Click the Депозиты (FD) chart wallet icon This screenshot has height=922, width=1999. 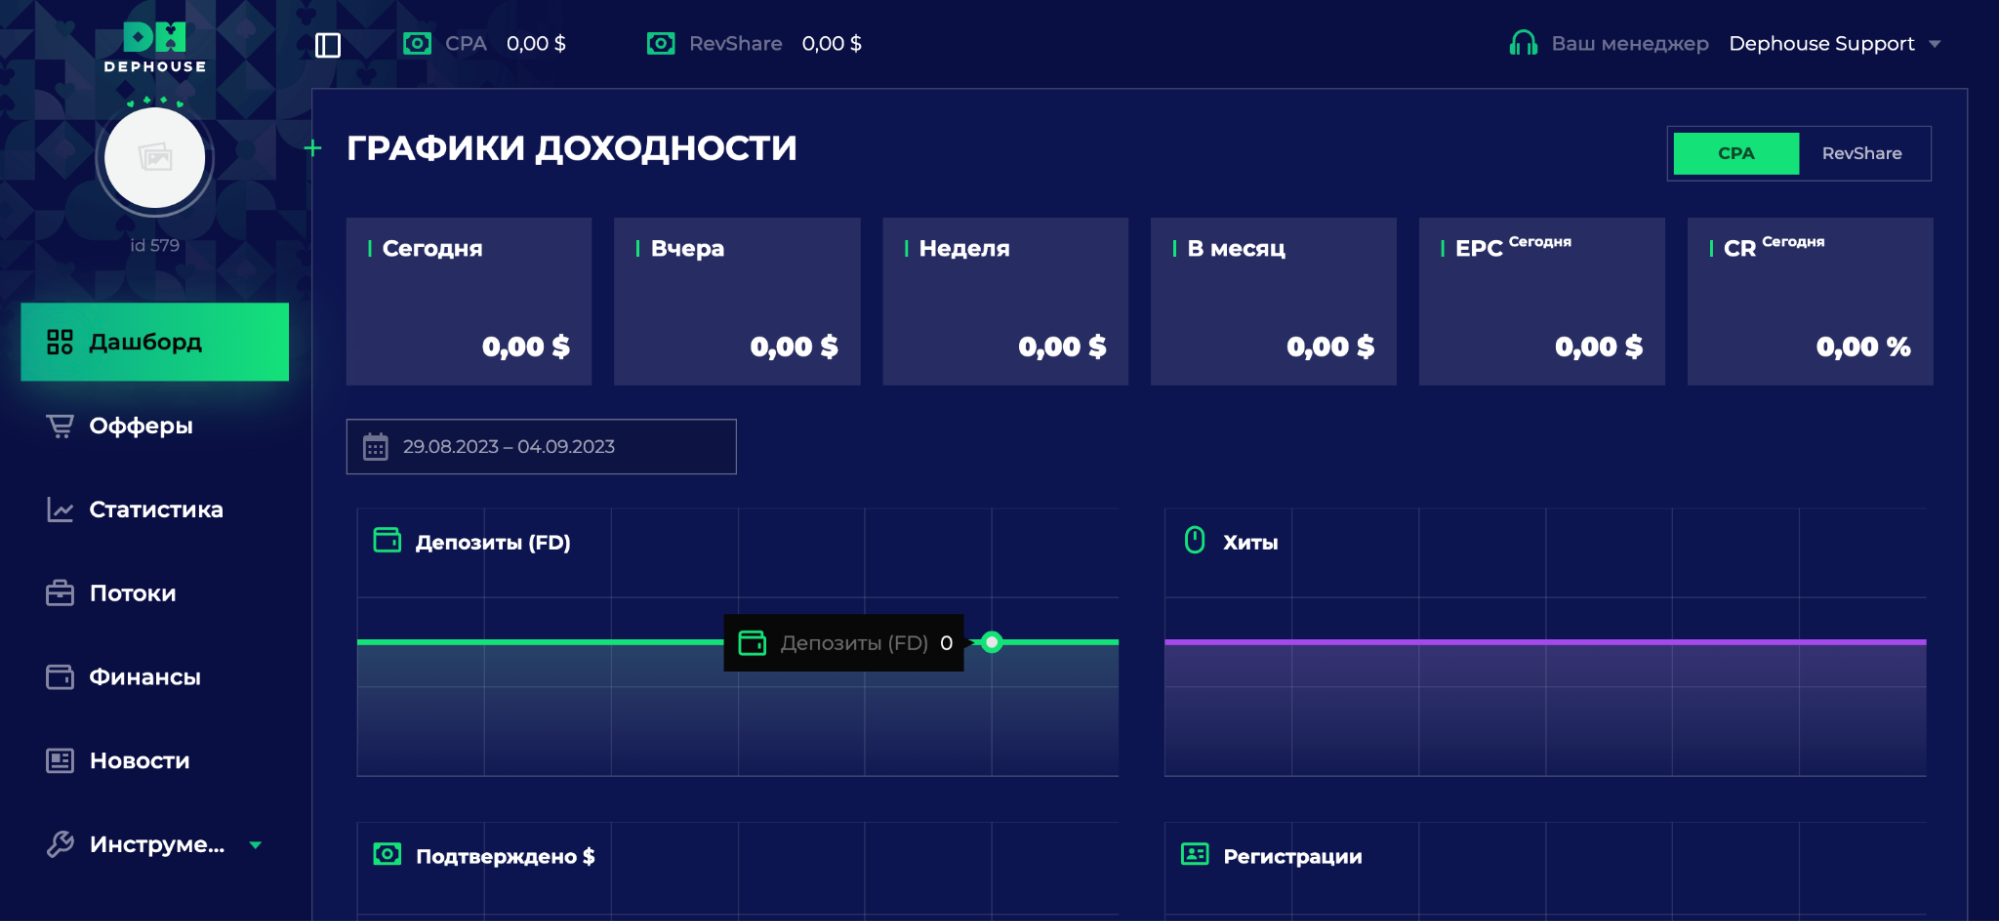click(x=387, y=540)
